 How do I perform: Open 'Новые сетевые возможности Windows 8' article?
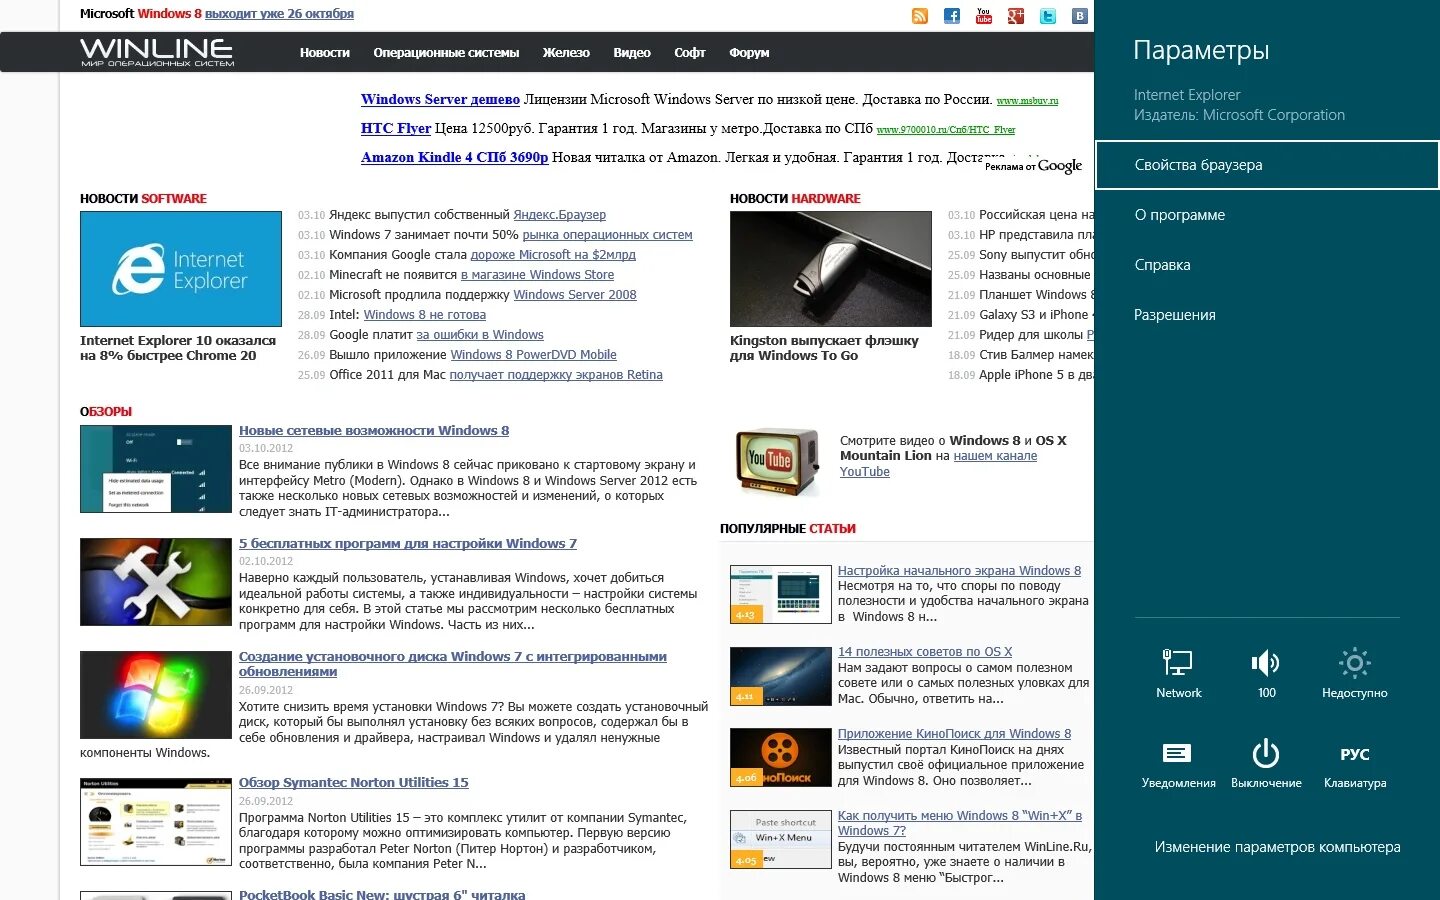(x=374, y=431)
